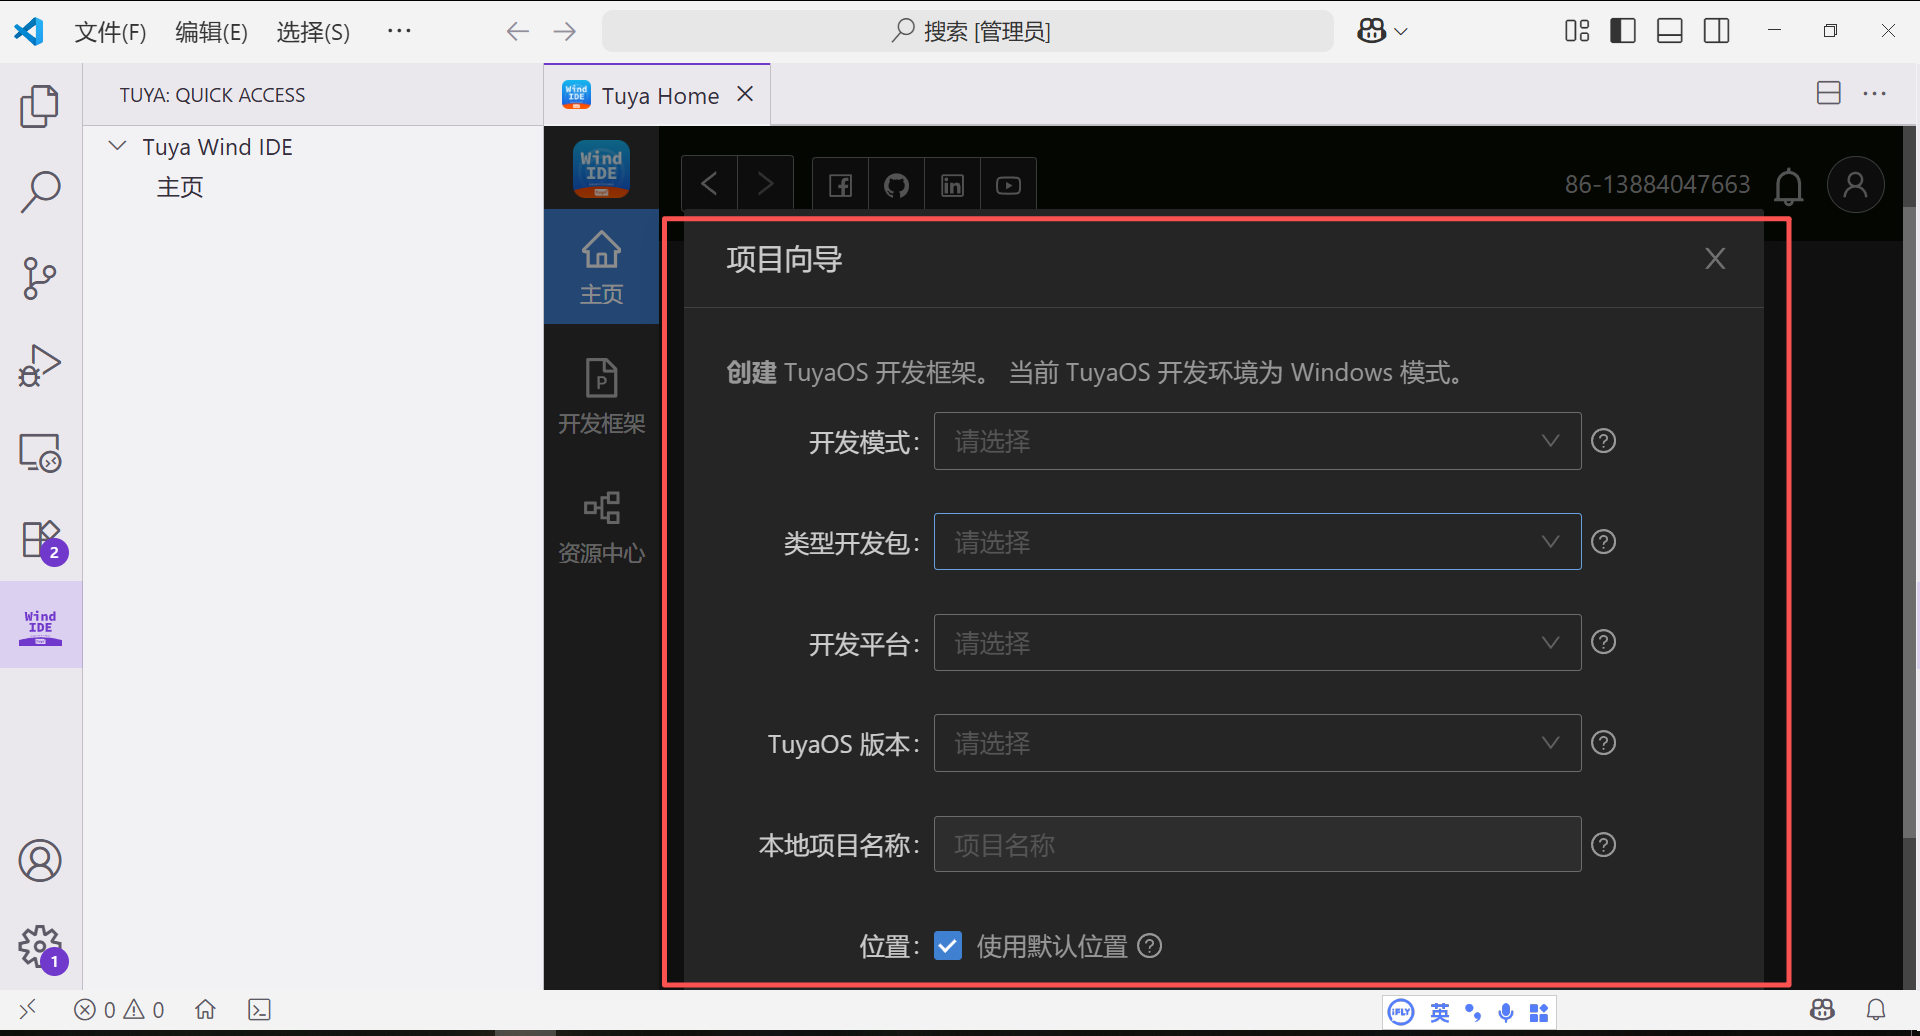Viewport: 1920px width, 1036px height.
Task: Toggle the bottom panel visibility
Action: tap(1669, 30)
